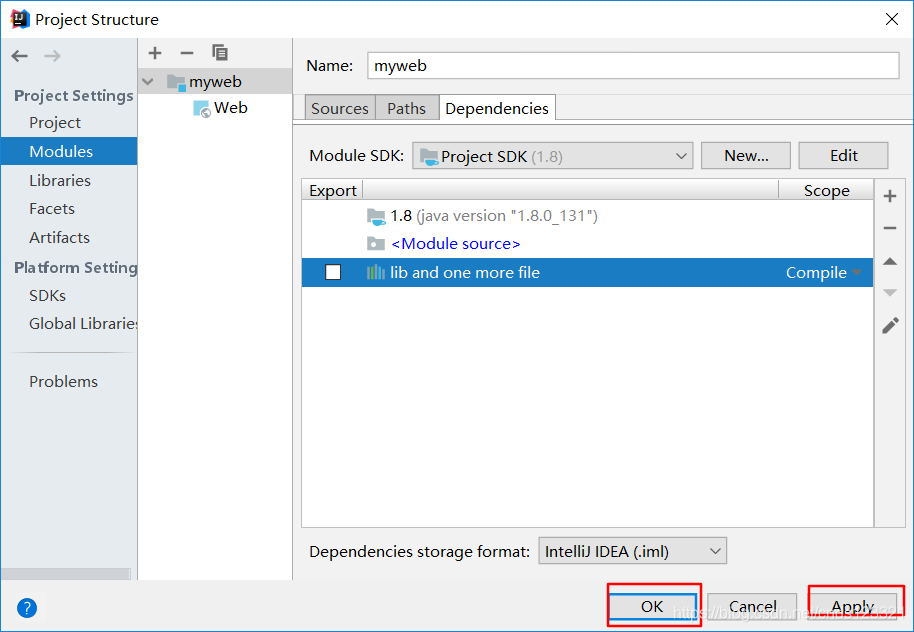Click the Apply button
The width and height of the screenshot is (914, 632).
(x=853, y=606)
